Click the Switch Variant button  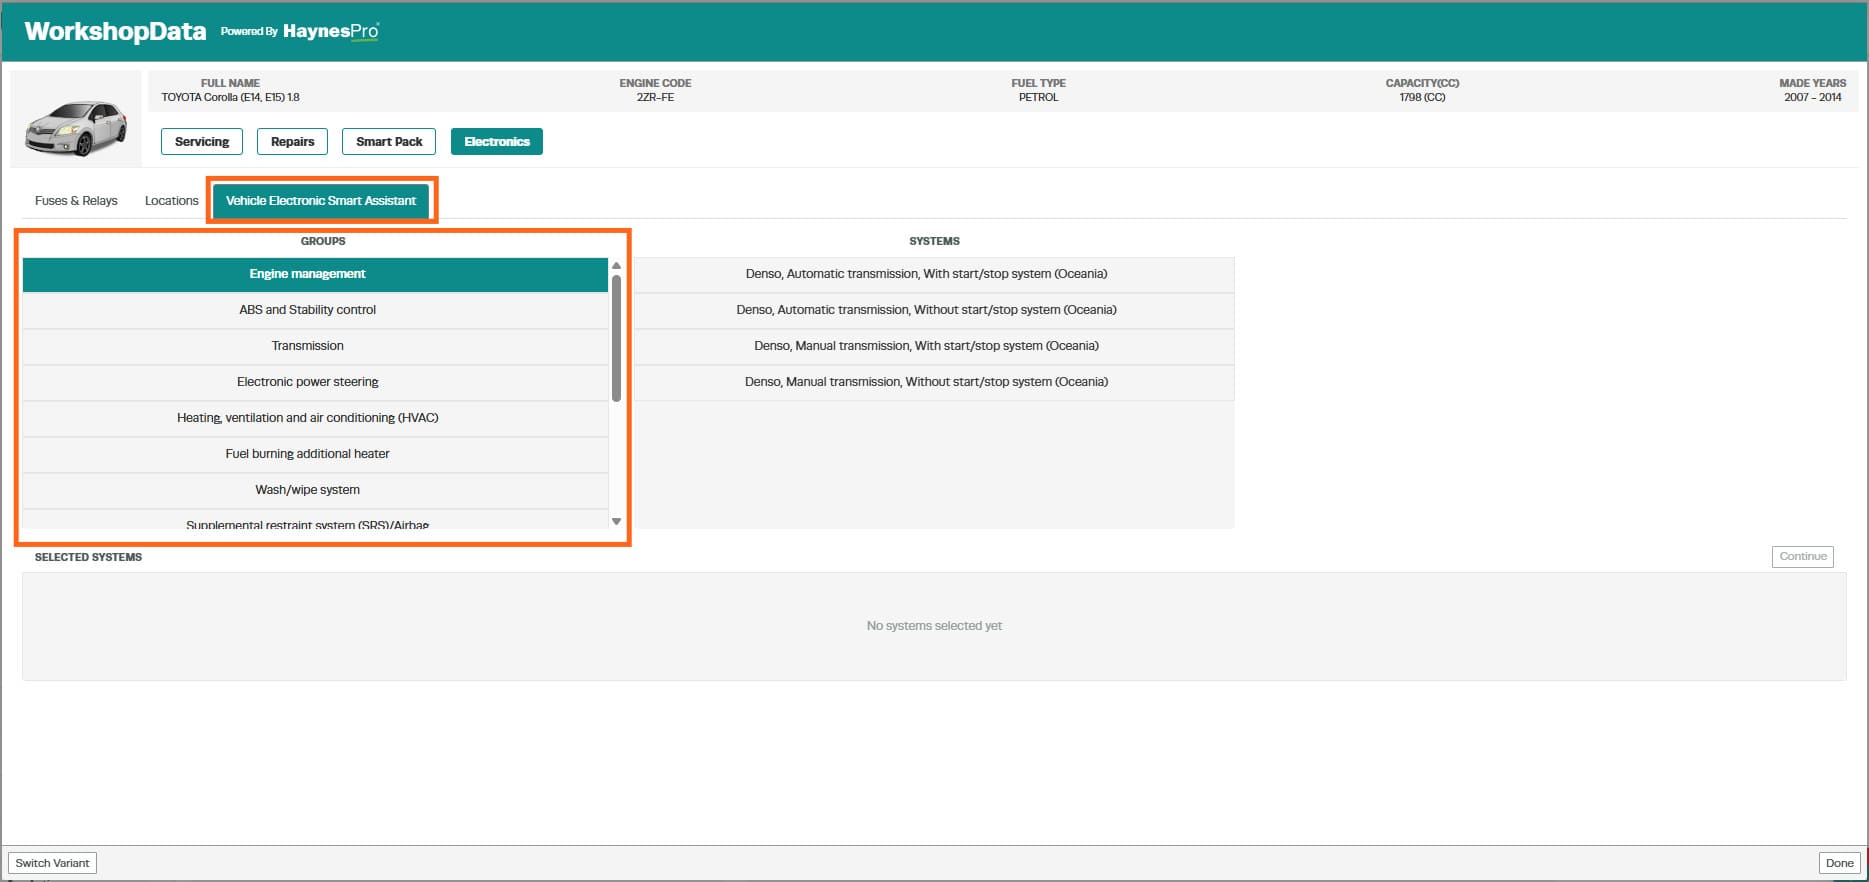52,863
